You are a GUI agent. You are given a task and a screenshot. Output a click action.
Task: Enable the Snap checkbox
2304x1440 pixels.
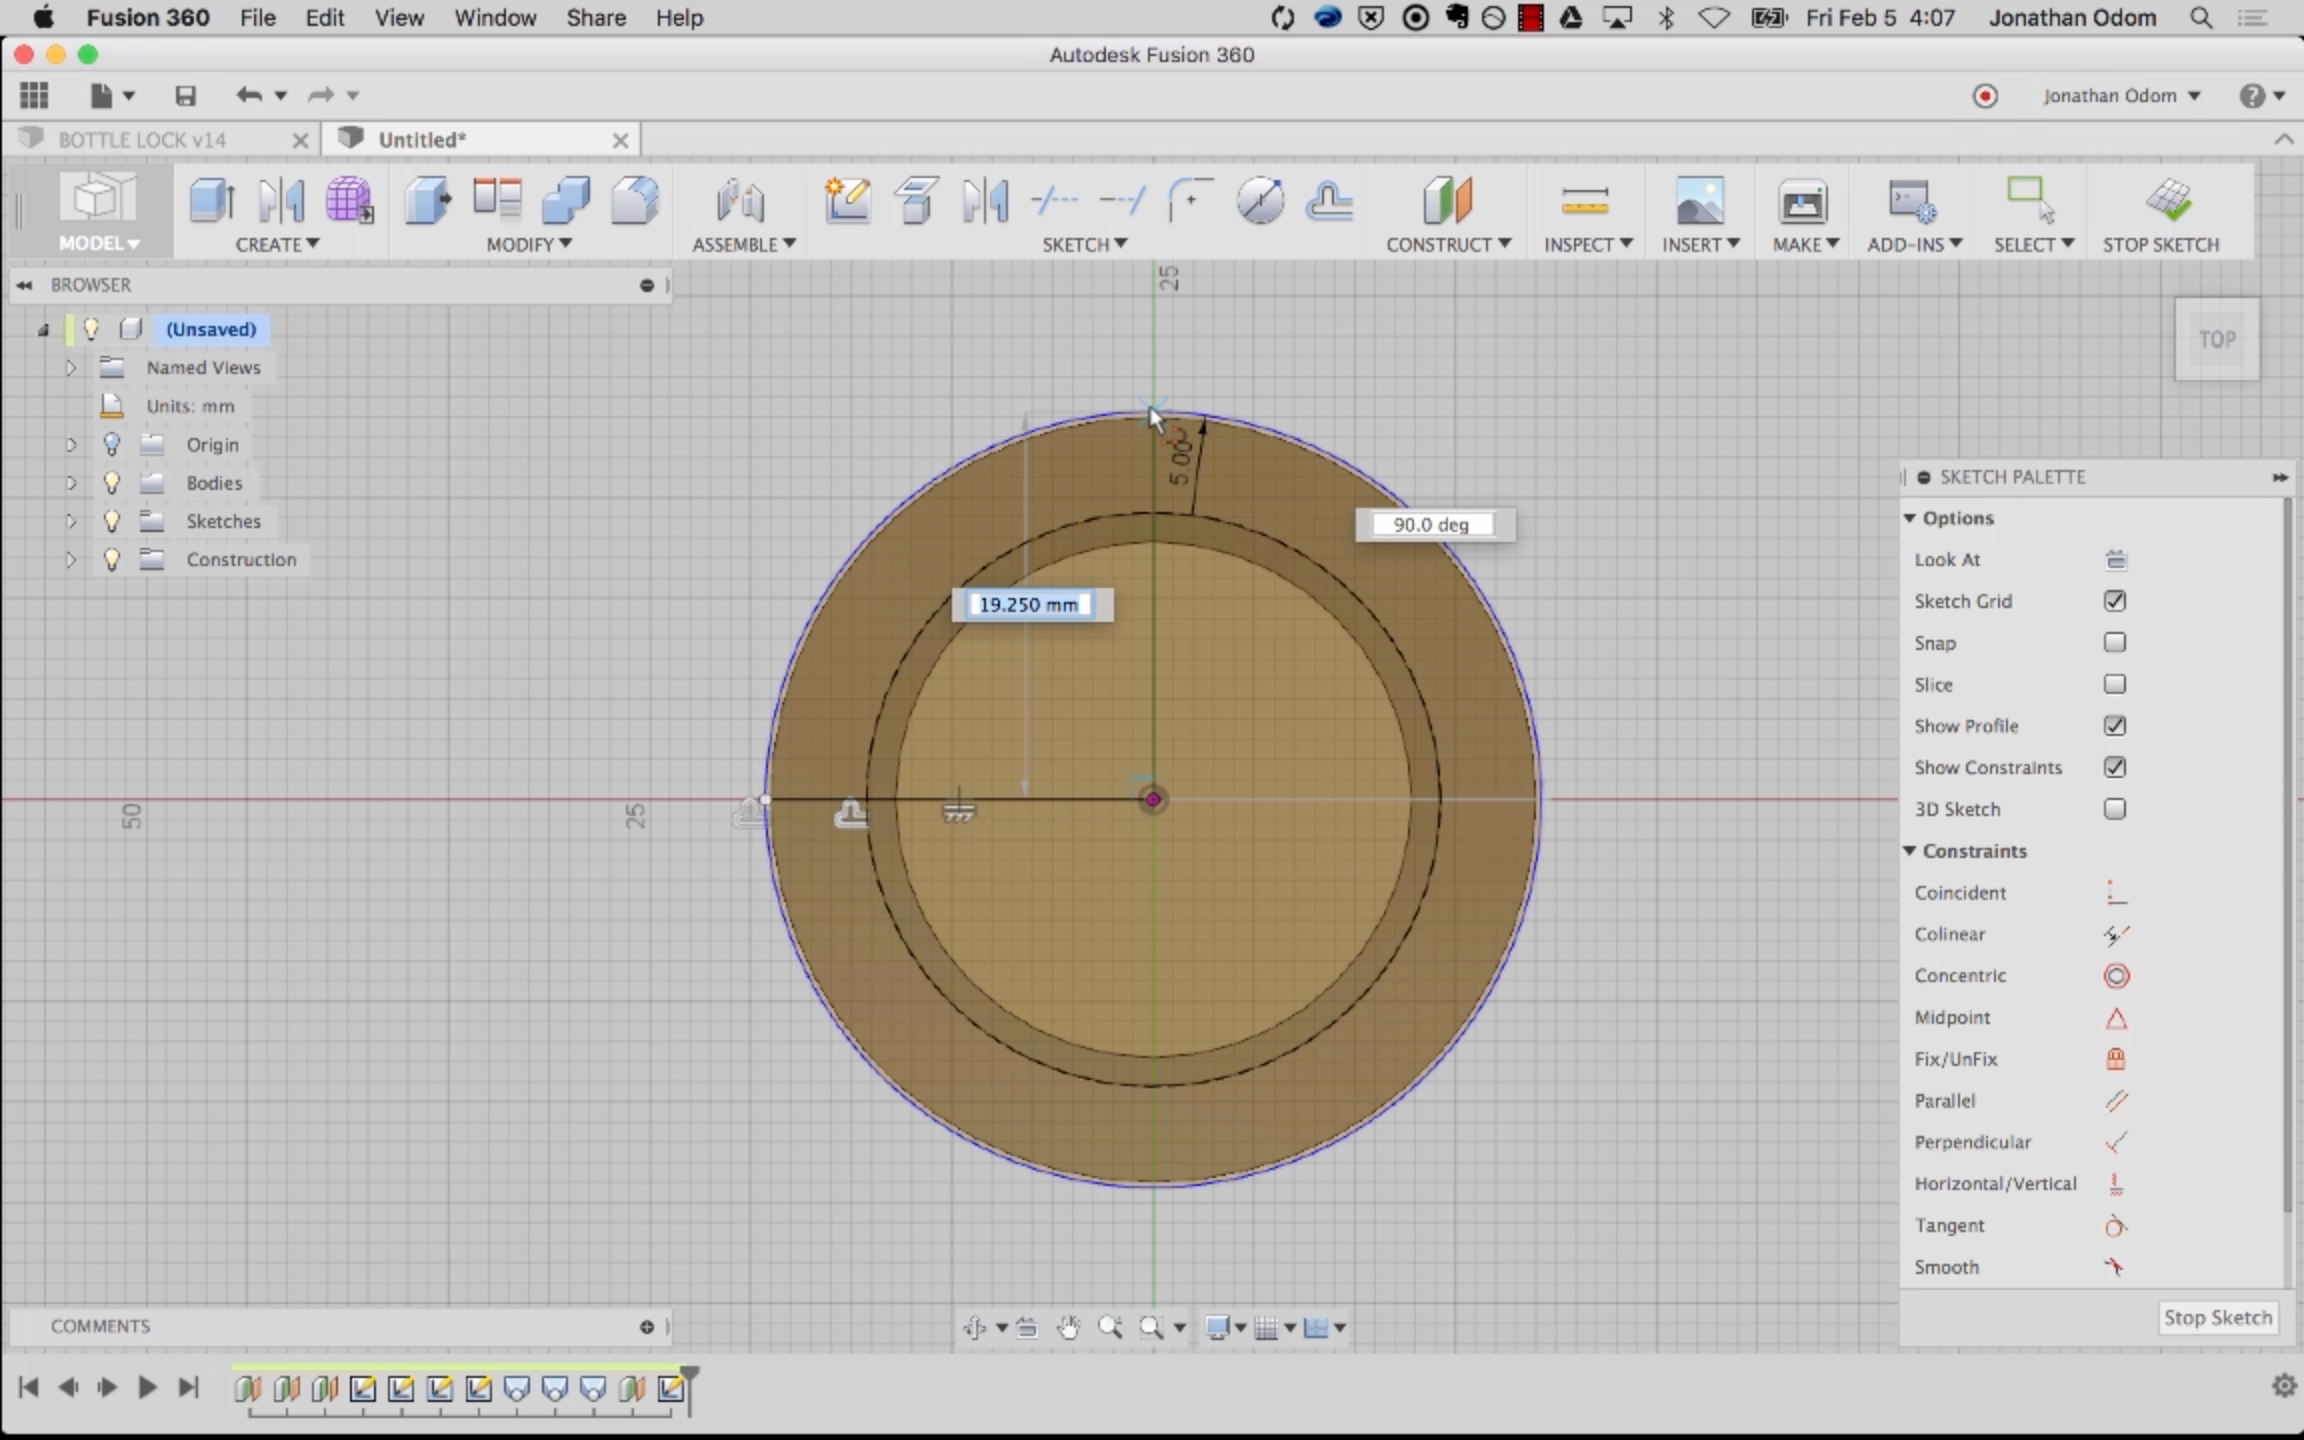tap(2114, 643)
